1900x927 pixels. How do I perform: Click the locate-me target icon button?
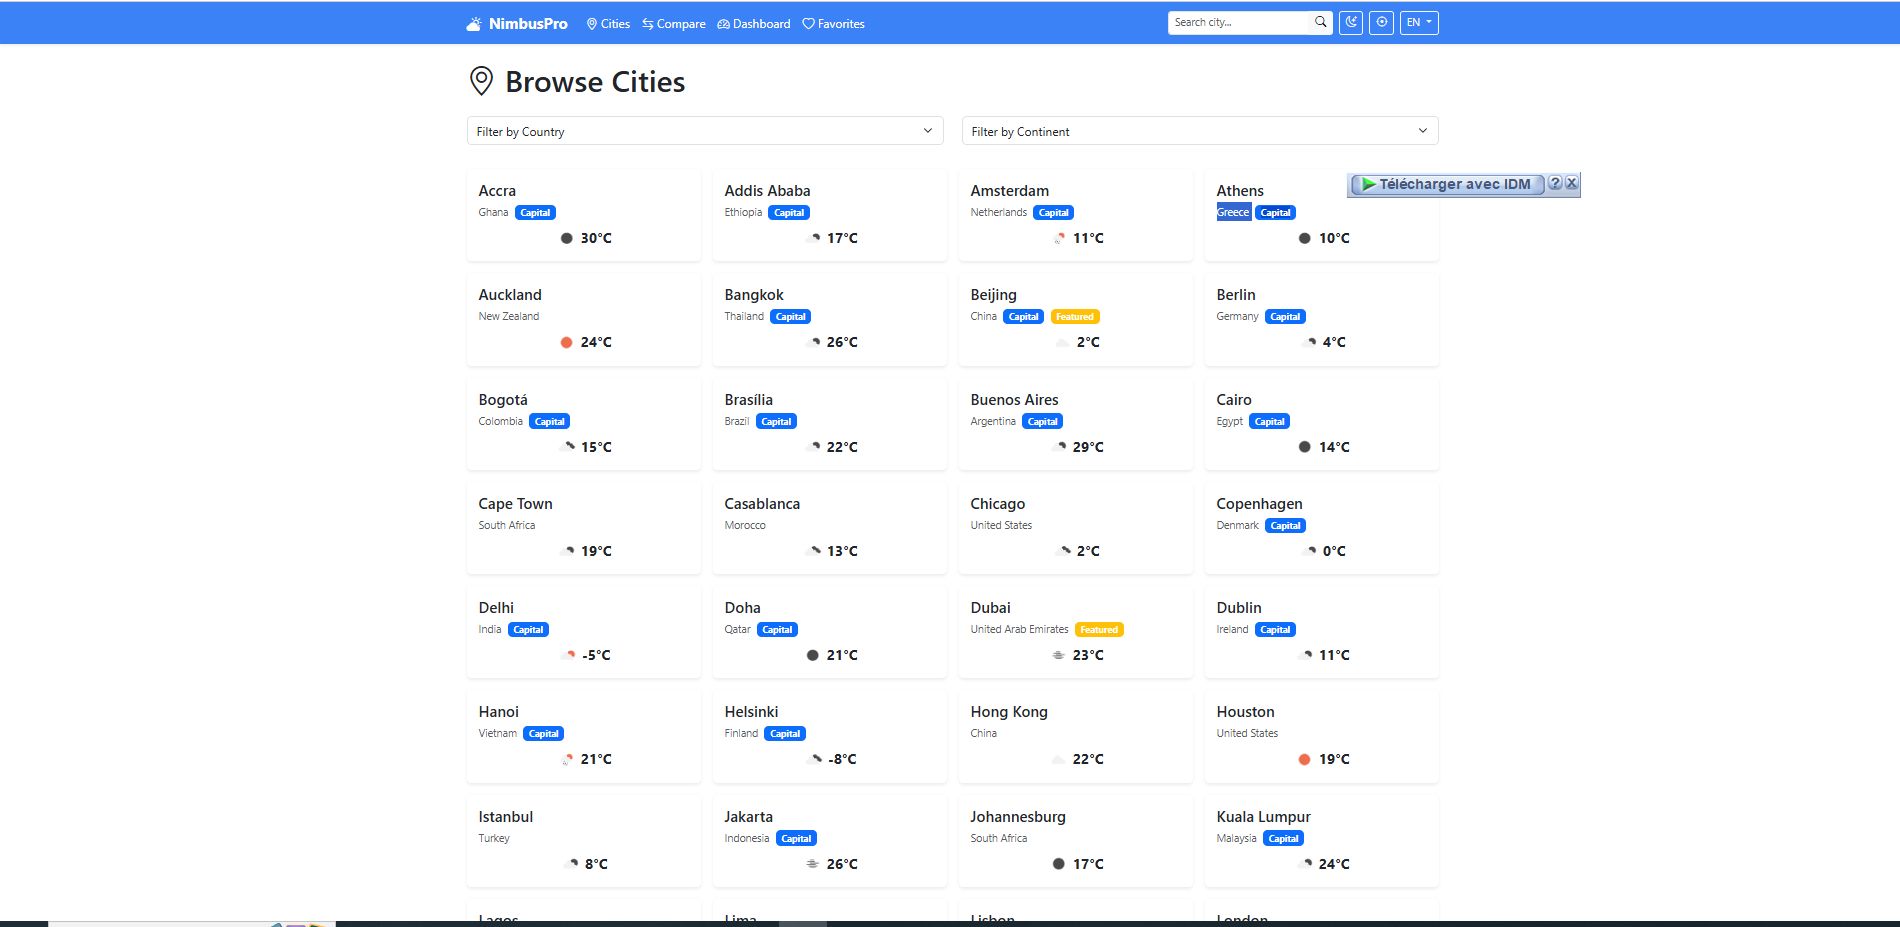click(1381, 22)
